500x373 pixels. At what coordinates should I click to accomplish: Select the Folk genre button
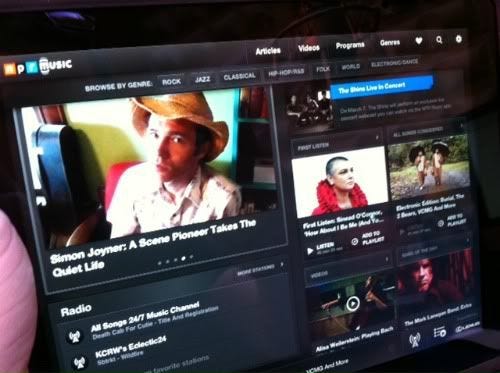pos(323,69)
